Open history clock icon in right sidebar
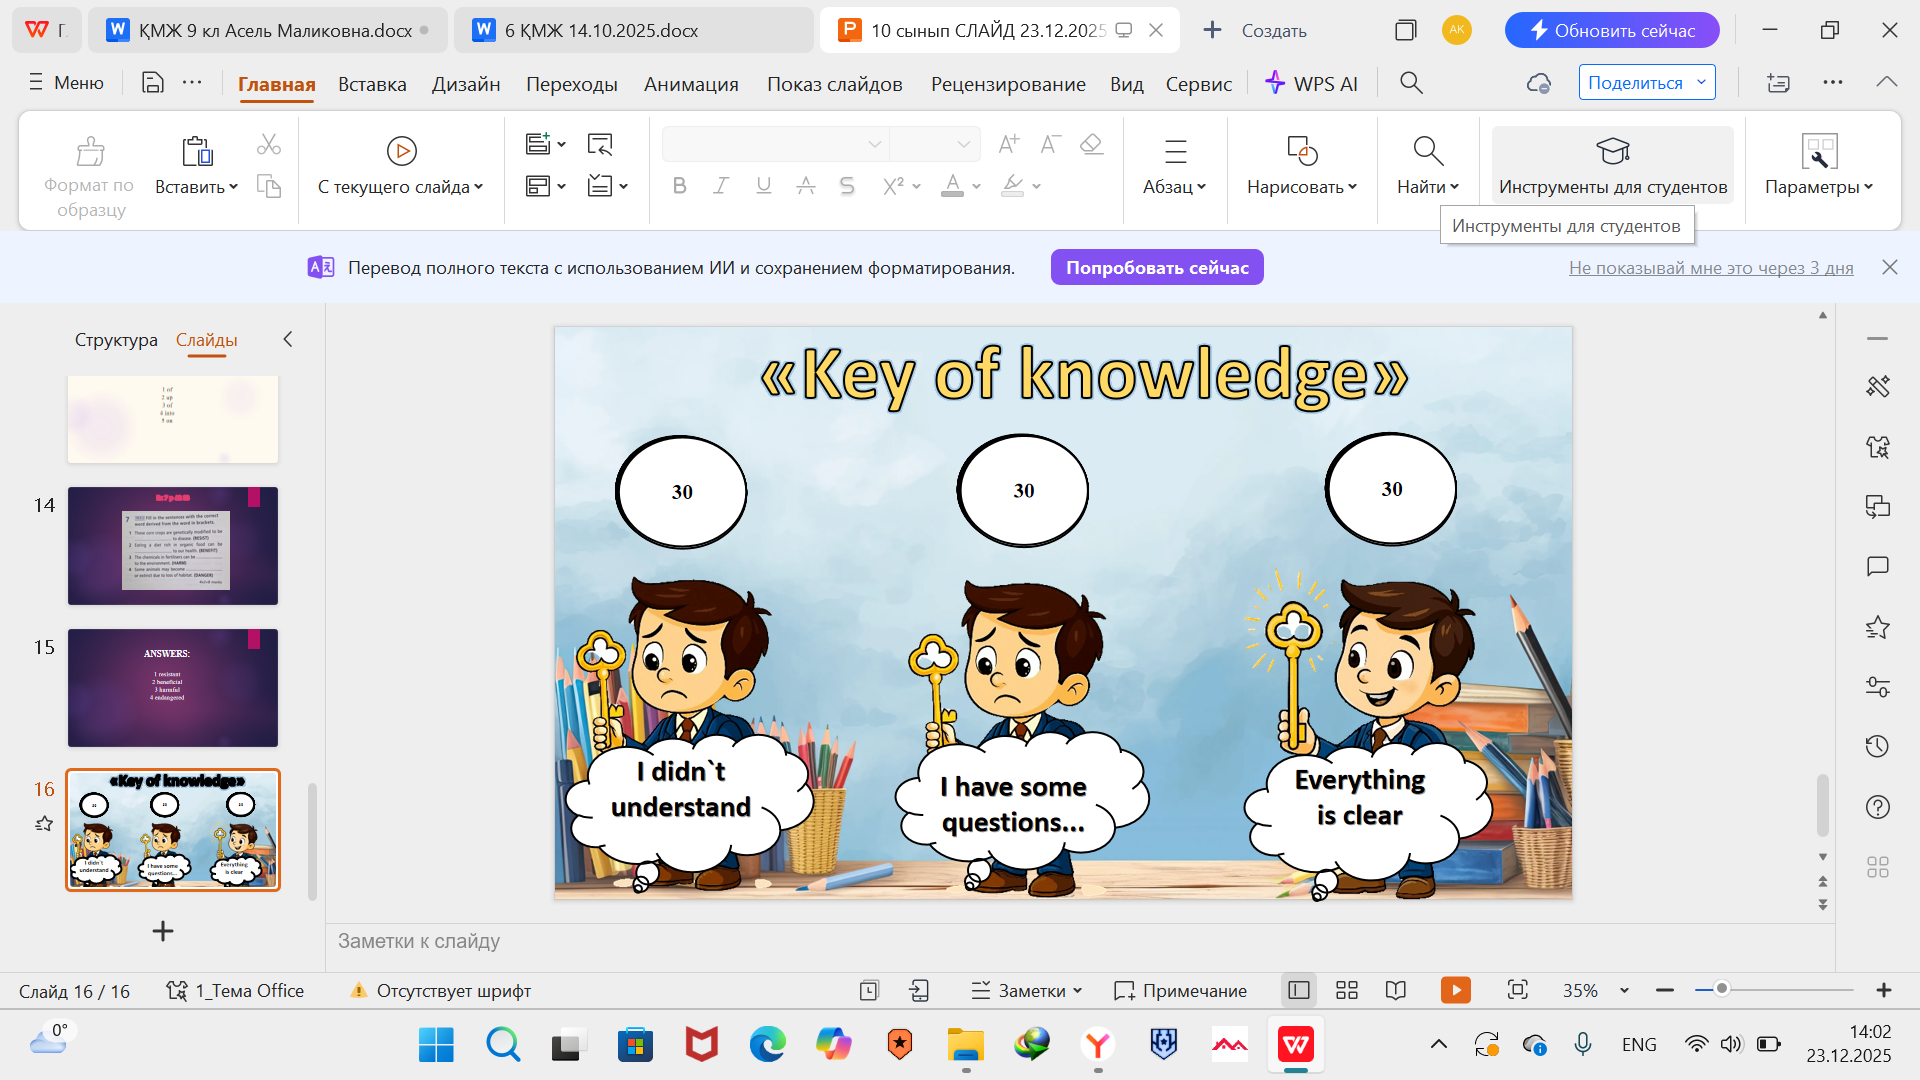Screen dimensions: 1920x1080 point(1877,746)
